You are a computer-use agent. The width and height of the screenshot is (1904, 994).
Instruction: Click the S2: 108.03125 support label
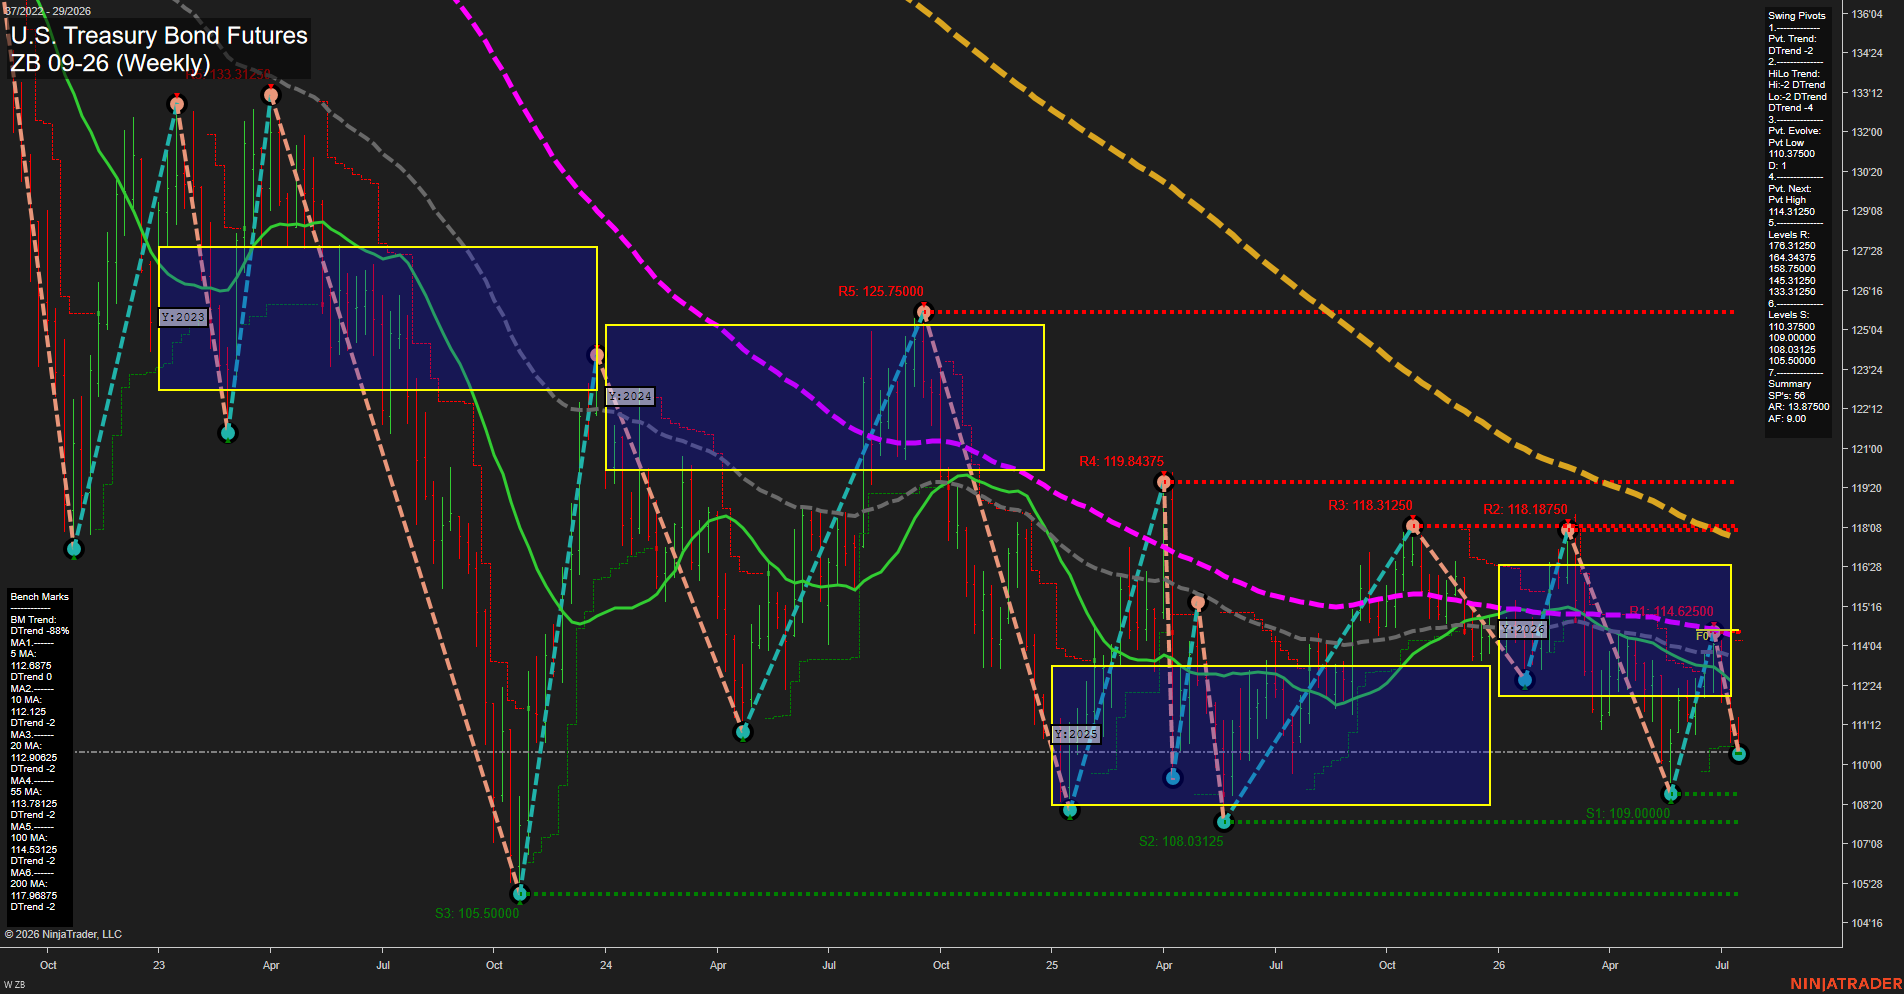coord(1181,842)
